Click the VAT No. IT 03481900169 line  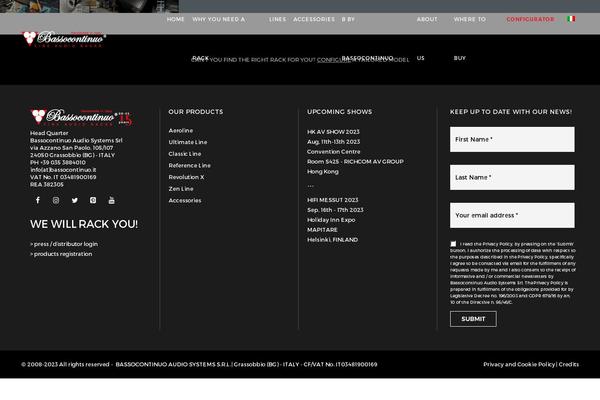(x=63, y=177)
